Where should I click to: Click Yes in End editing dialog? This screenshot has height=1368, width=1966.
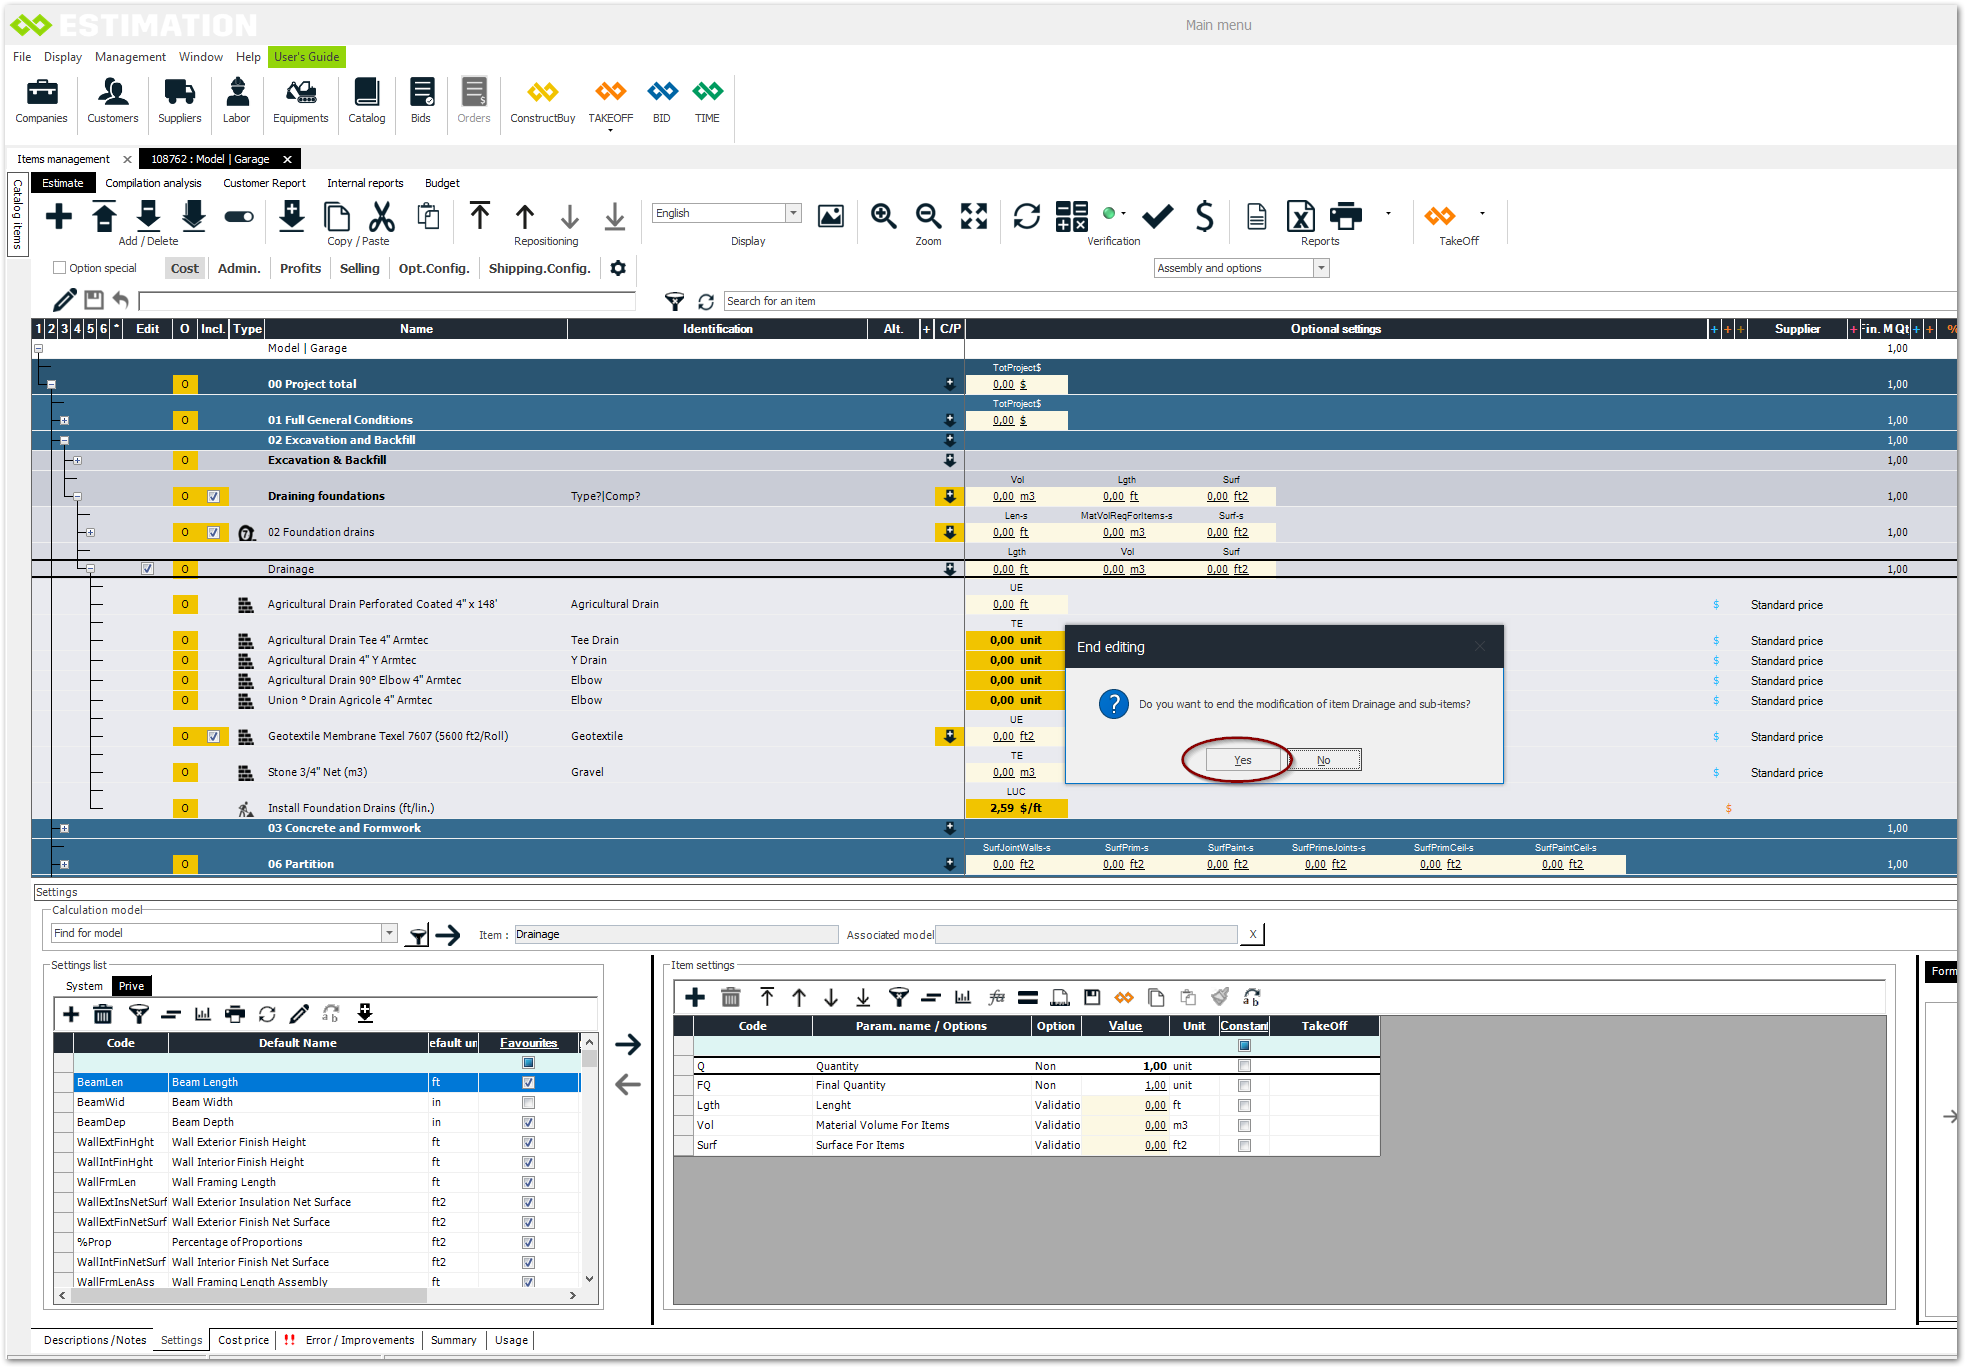(x=1242, y=760)
